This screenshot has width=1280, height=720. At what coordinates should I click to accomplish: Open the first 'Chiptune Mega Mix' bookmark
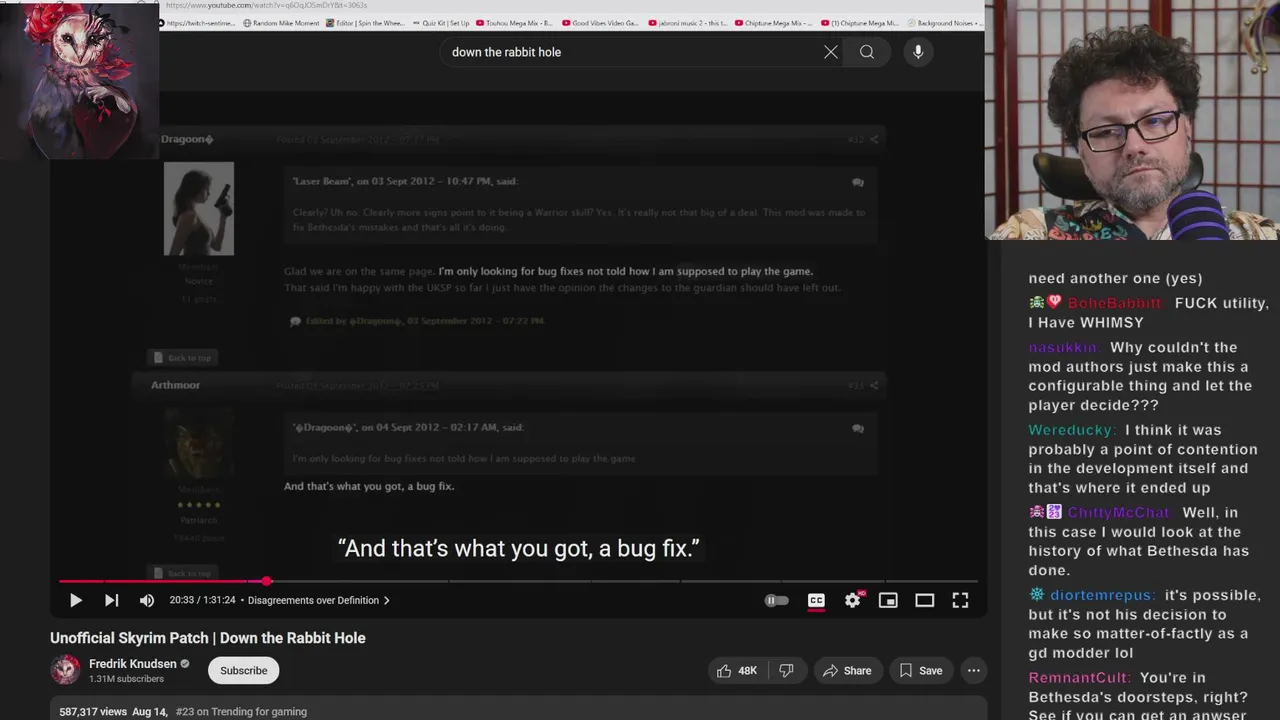point(775,23)
